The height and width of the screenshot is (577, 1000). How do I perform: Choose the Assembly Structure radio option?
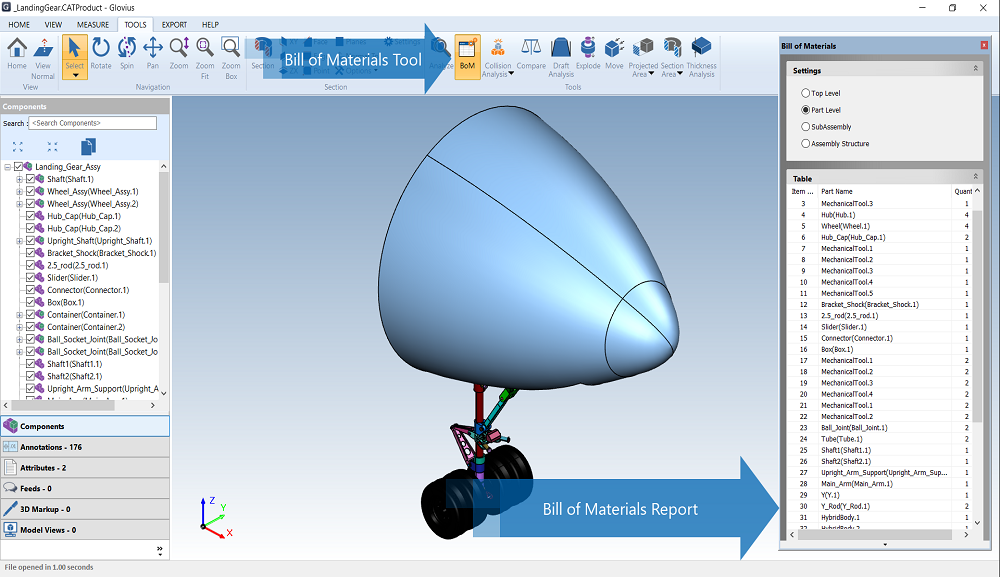point(805,143)
